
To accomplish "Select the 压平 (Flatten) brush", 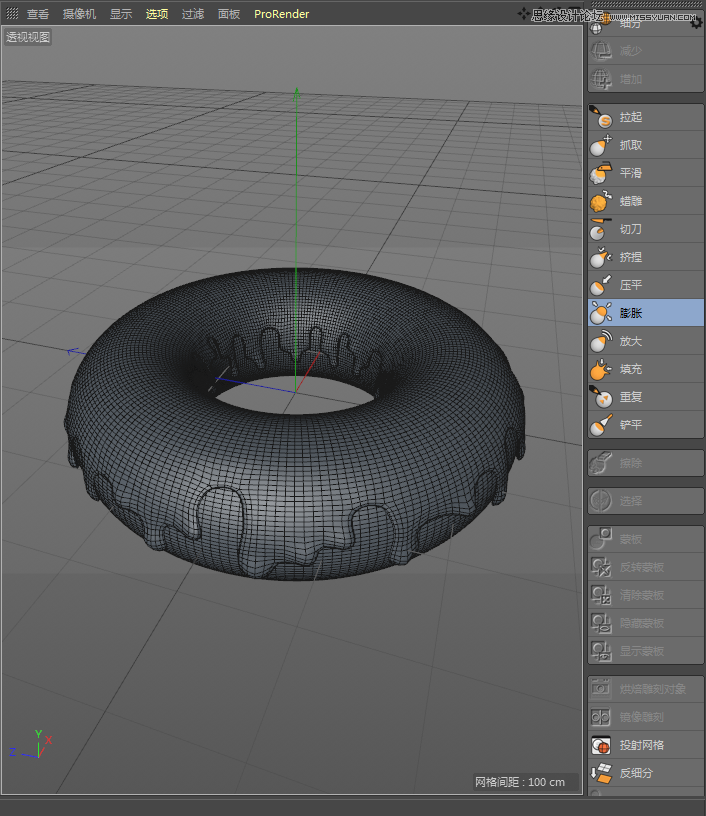I will (x=644, y=285).
